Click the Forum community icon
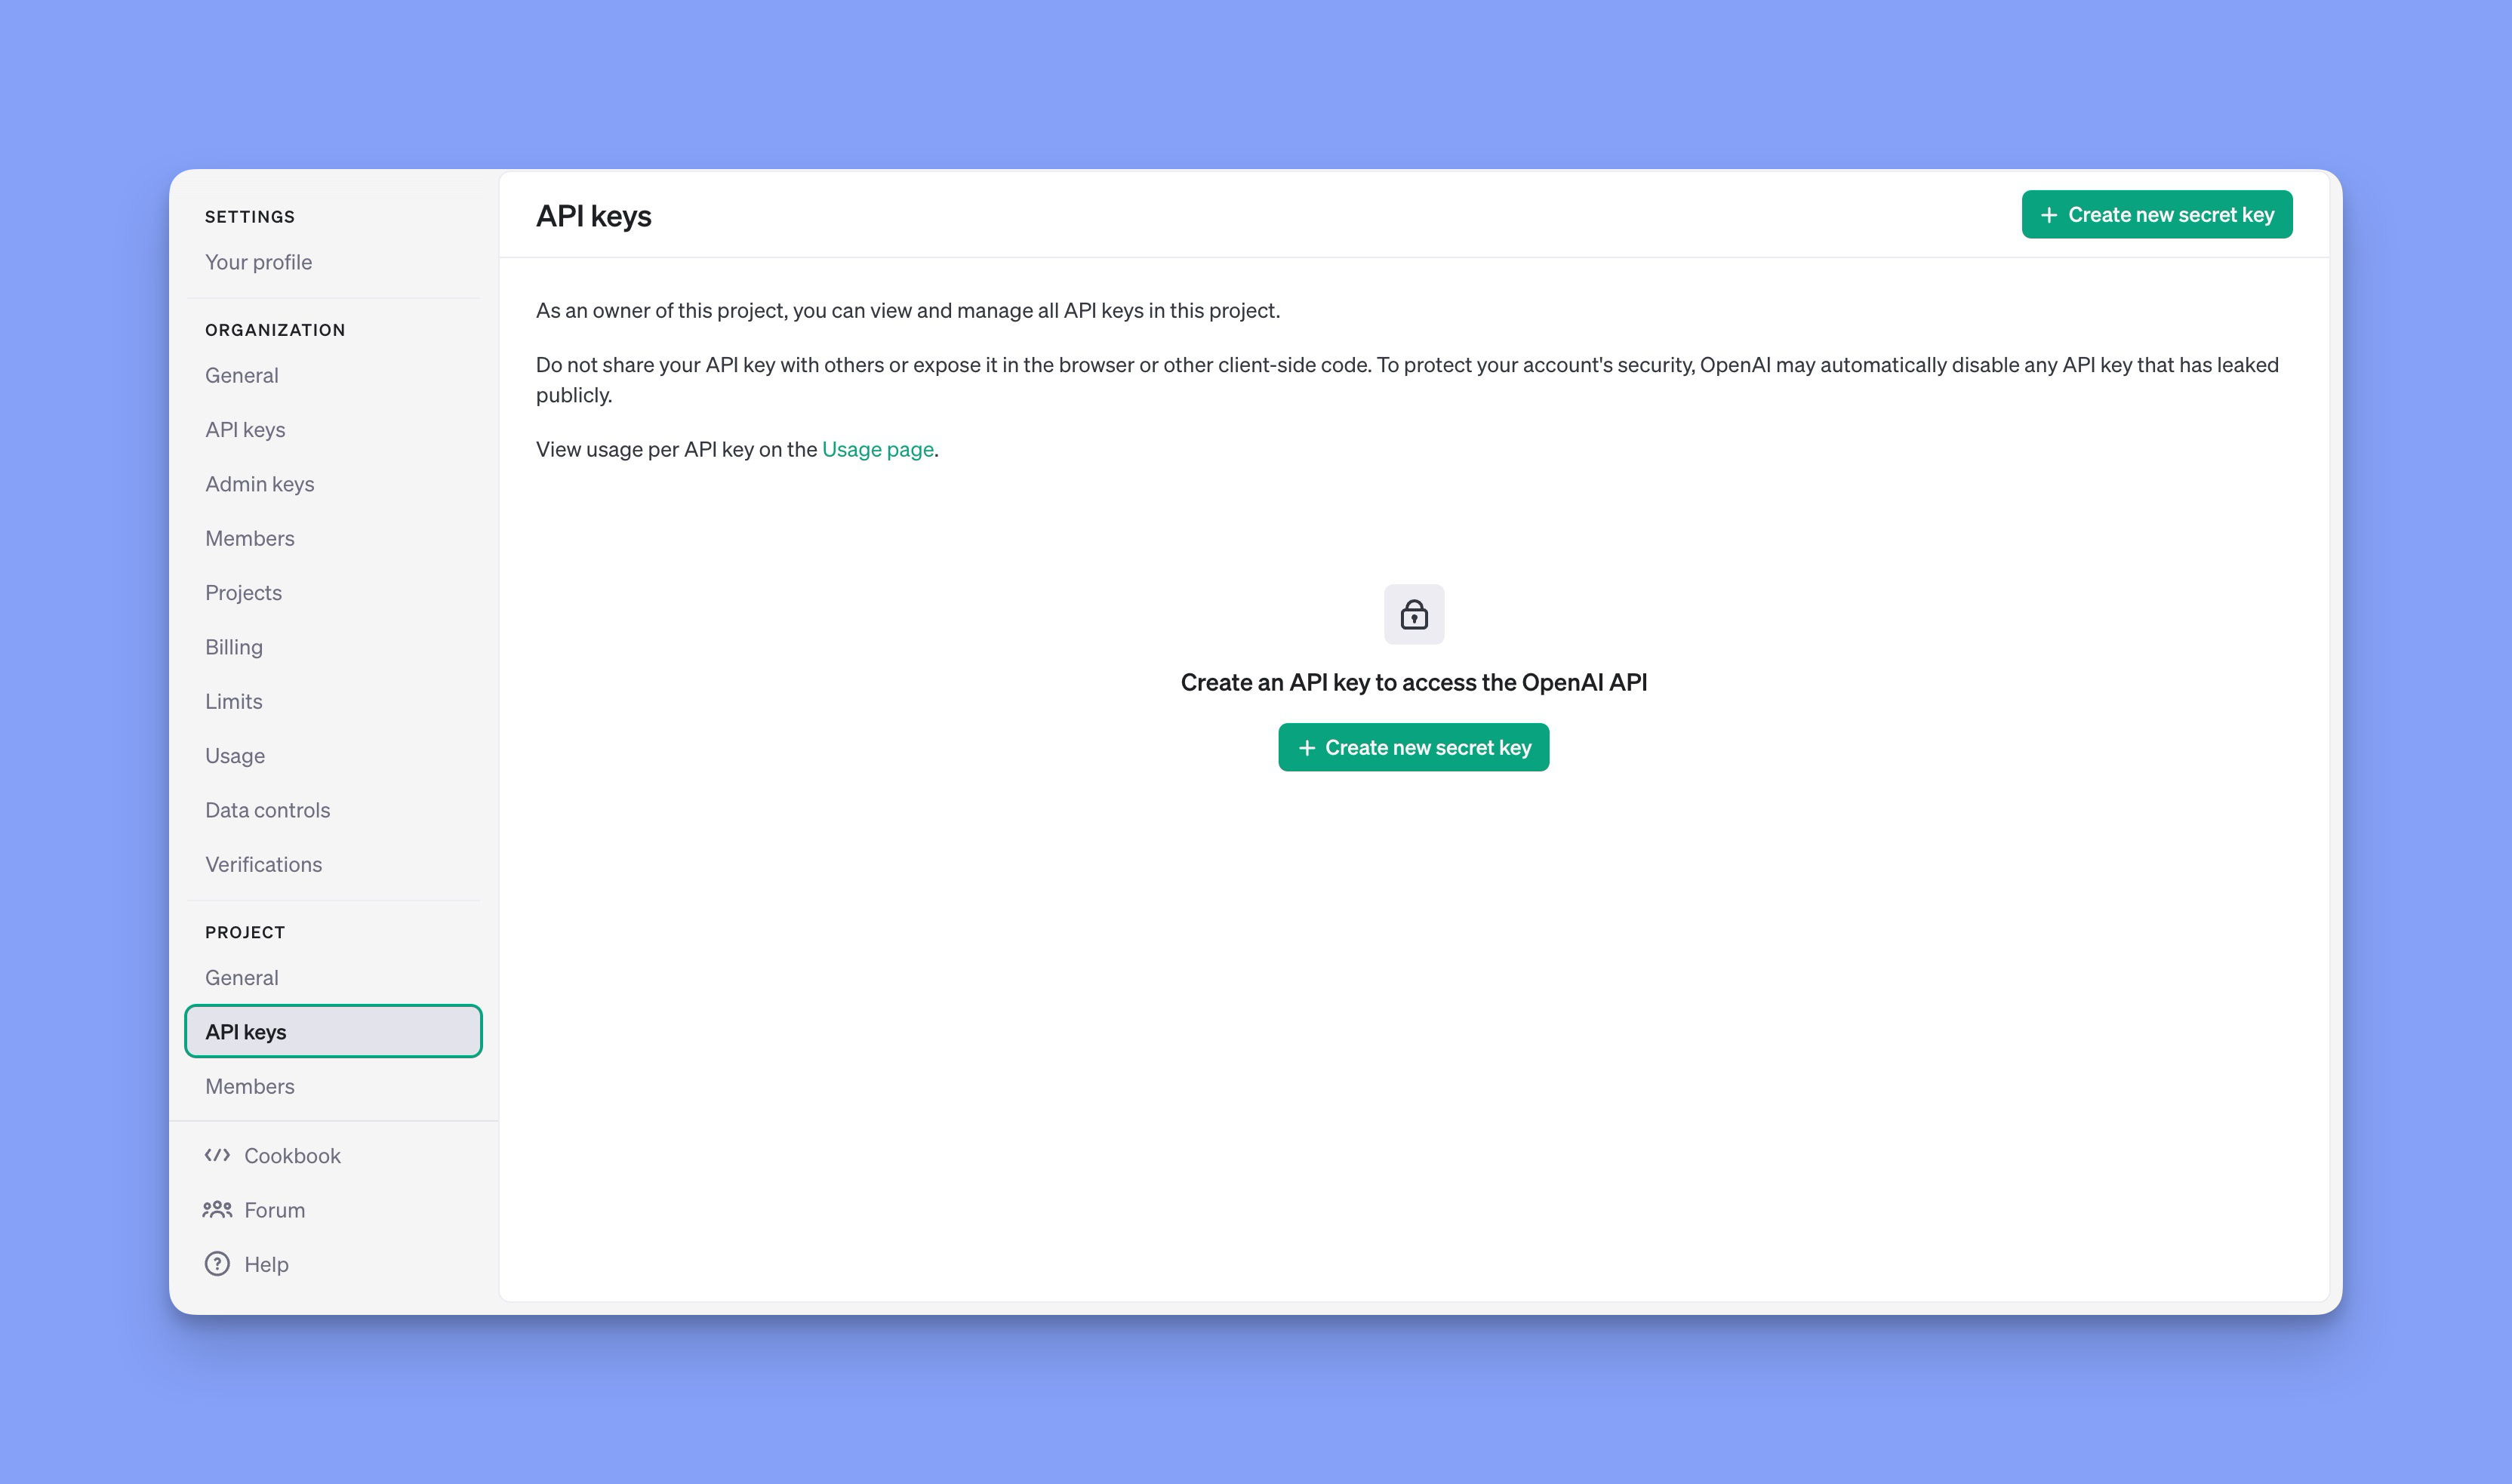The width and height of the screenshot is (2512, 1484). [x=216, y=1208]
